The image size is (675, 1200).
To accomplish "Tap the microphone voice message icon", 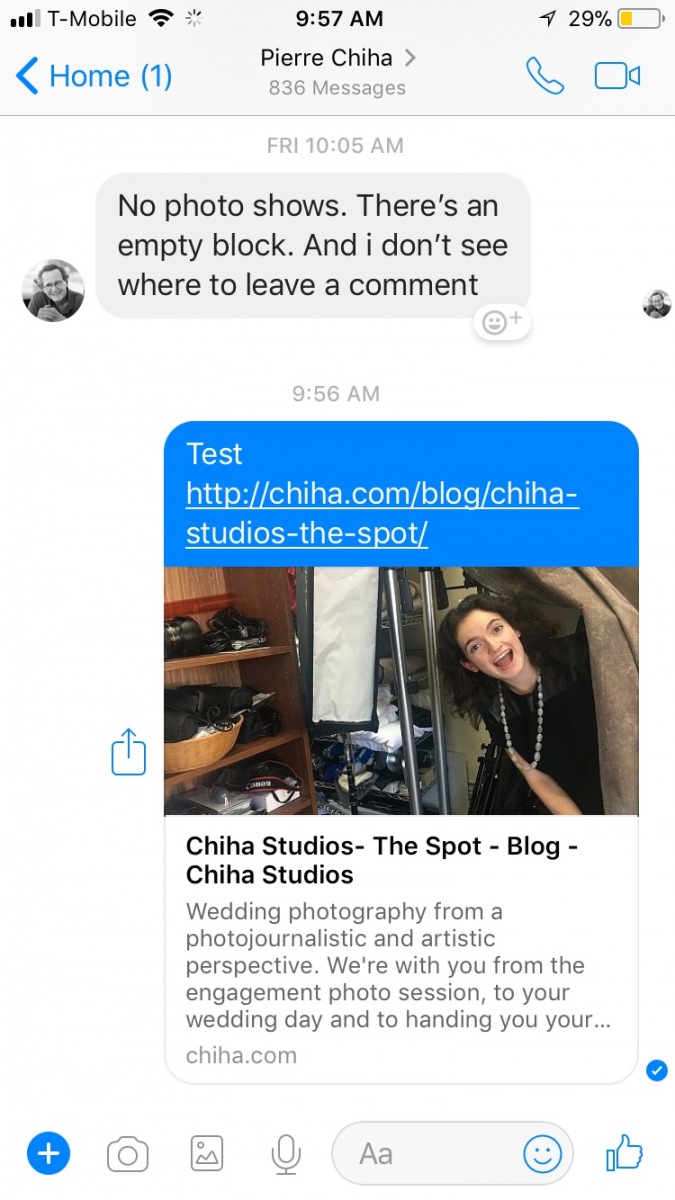I will click(286, 1155).
